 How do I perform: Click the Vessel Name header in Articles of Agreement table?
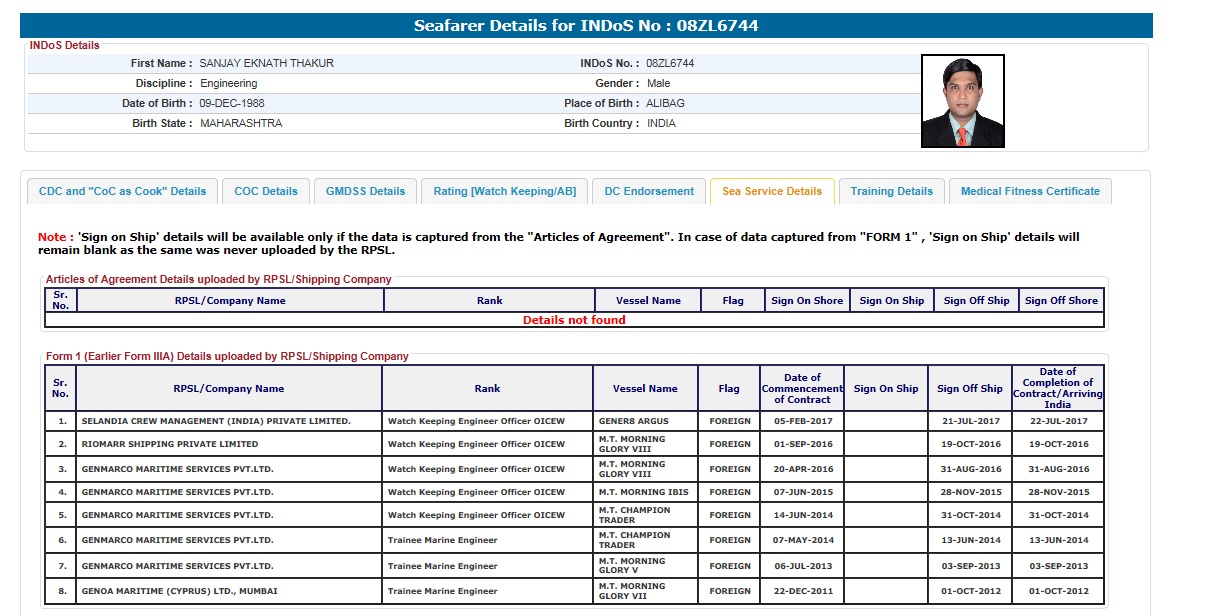click(x=648, y=300)
